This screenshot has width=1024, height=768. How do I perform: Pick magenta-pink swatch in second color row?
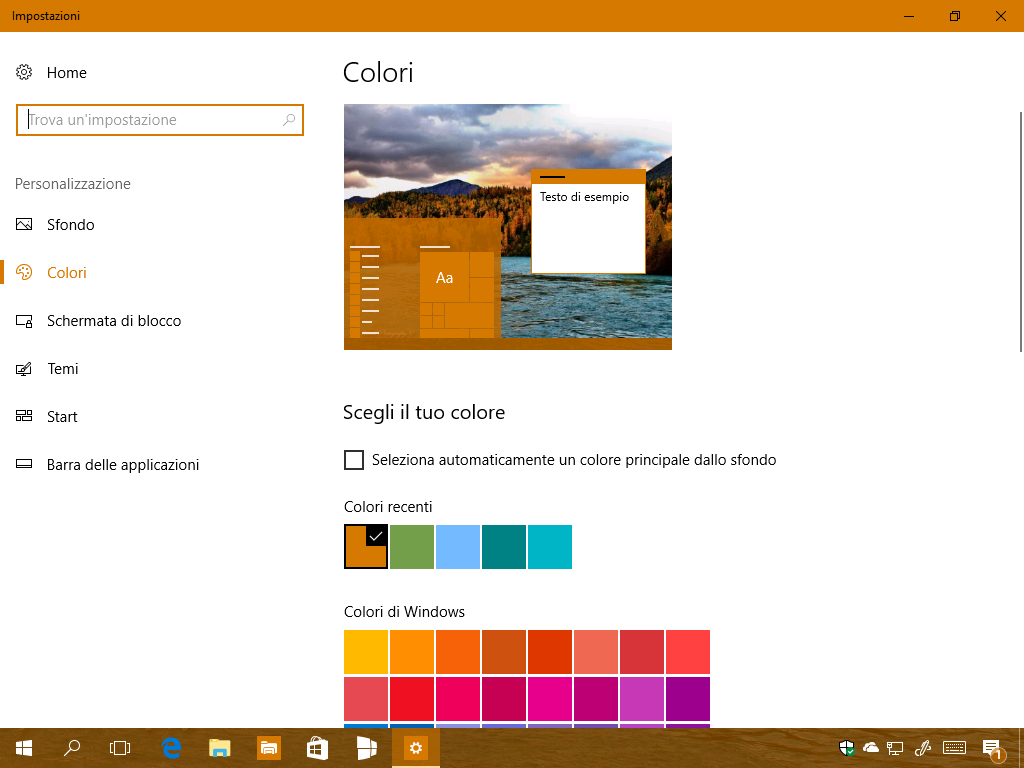[550, 699]
